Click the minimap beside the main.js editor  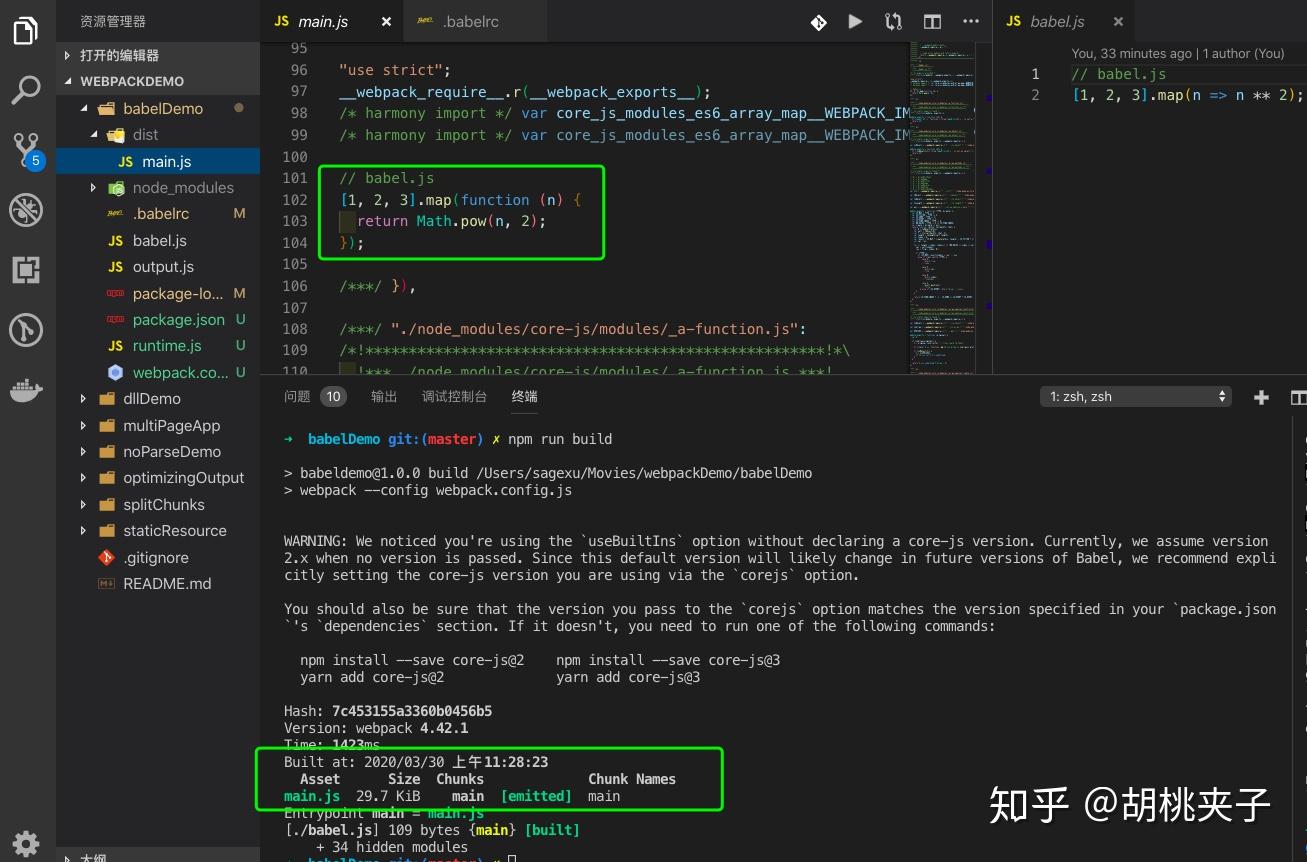(940, 200)
